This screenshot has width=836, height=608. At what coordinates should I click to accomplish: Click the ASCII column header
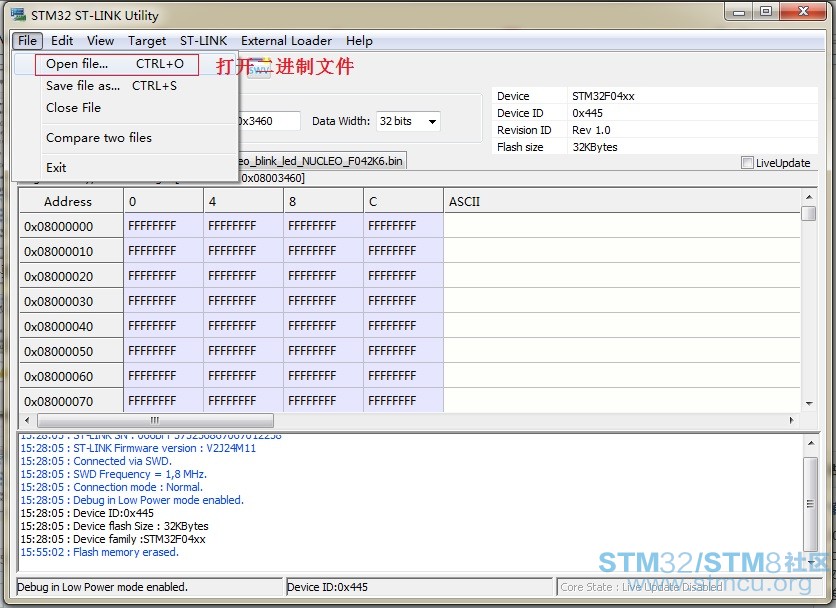coord(622,202)
